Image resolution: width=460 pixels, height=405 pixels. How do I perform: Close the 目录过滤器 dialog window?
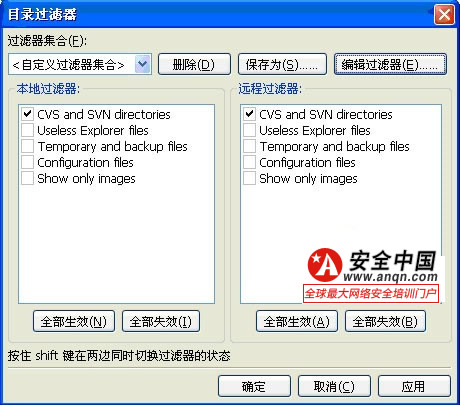(444, 14)
